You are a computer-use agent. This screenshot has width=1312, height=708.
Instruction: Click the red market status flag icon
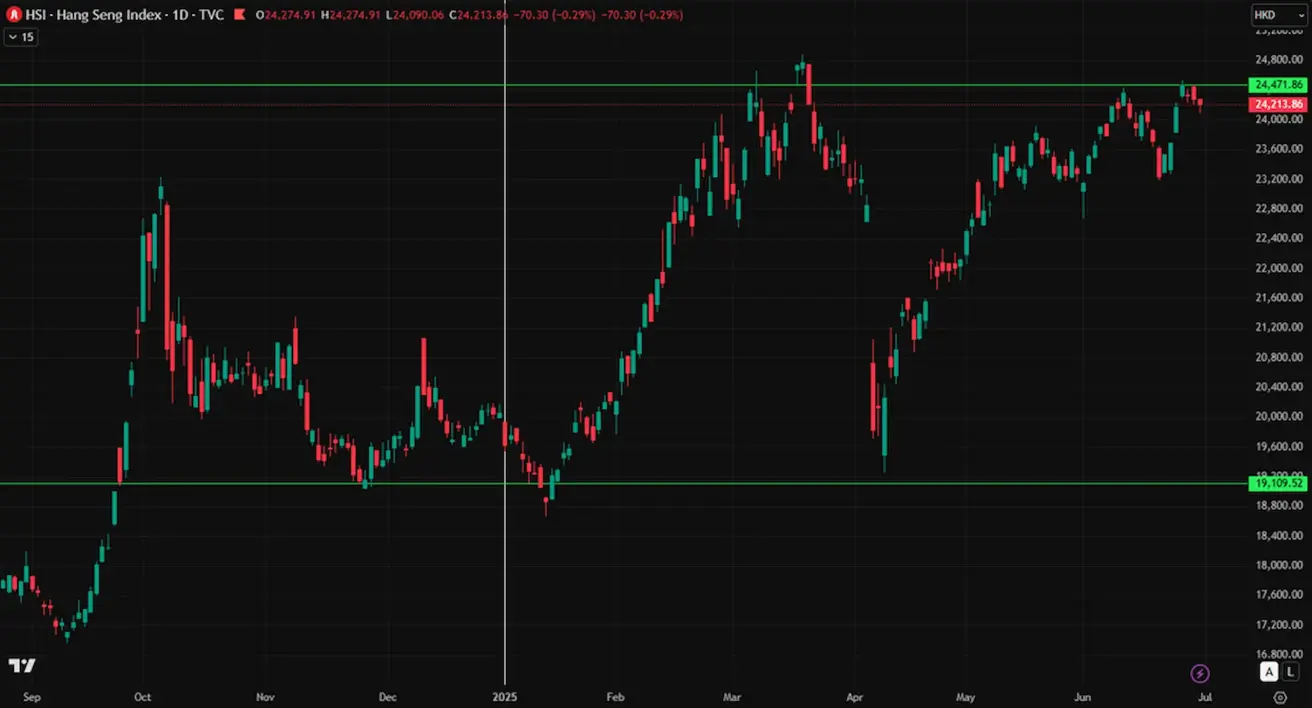tap(238, 15)
